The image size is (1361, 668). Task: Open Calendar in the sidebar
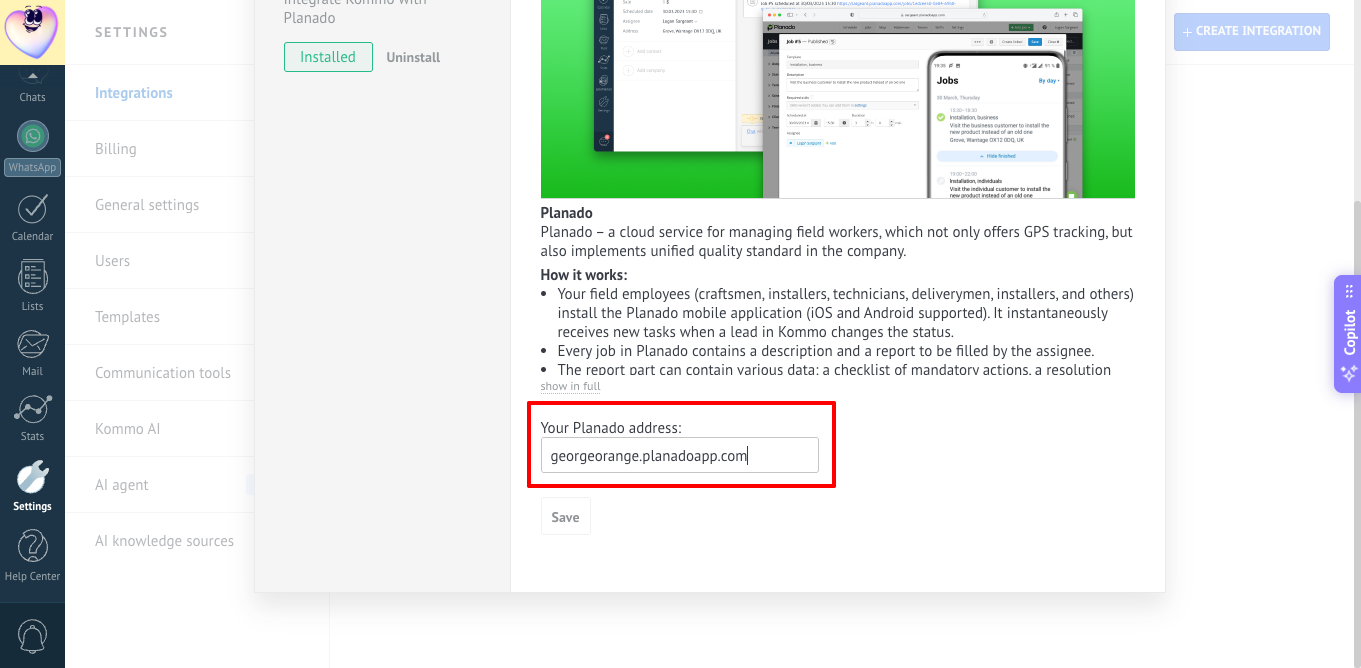[x=32, y=218]
